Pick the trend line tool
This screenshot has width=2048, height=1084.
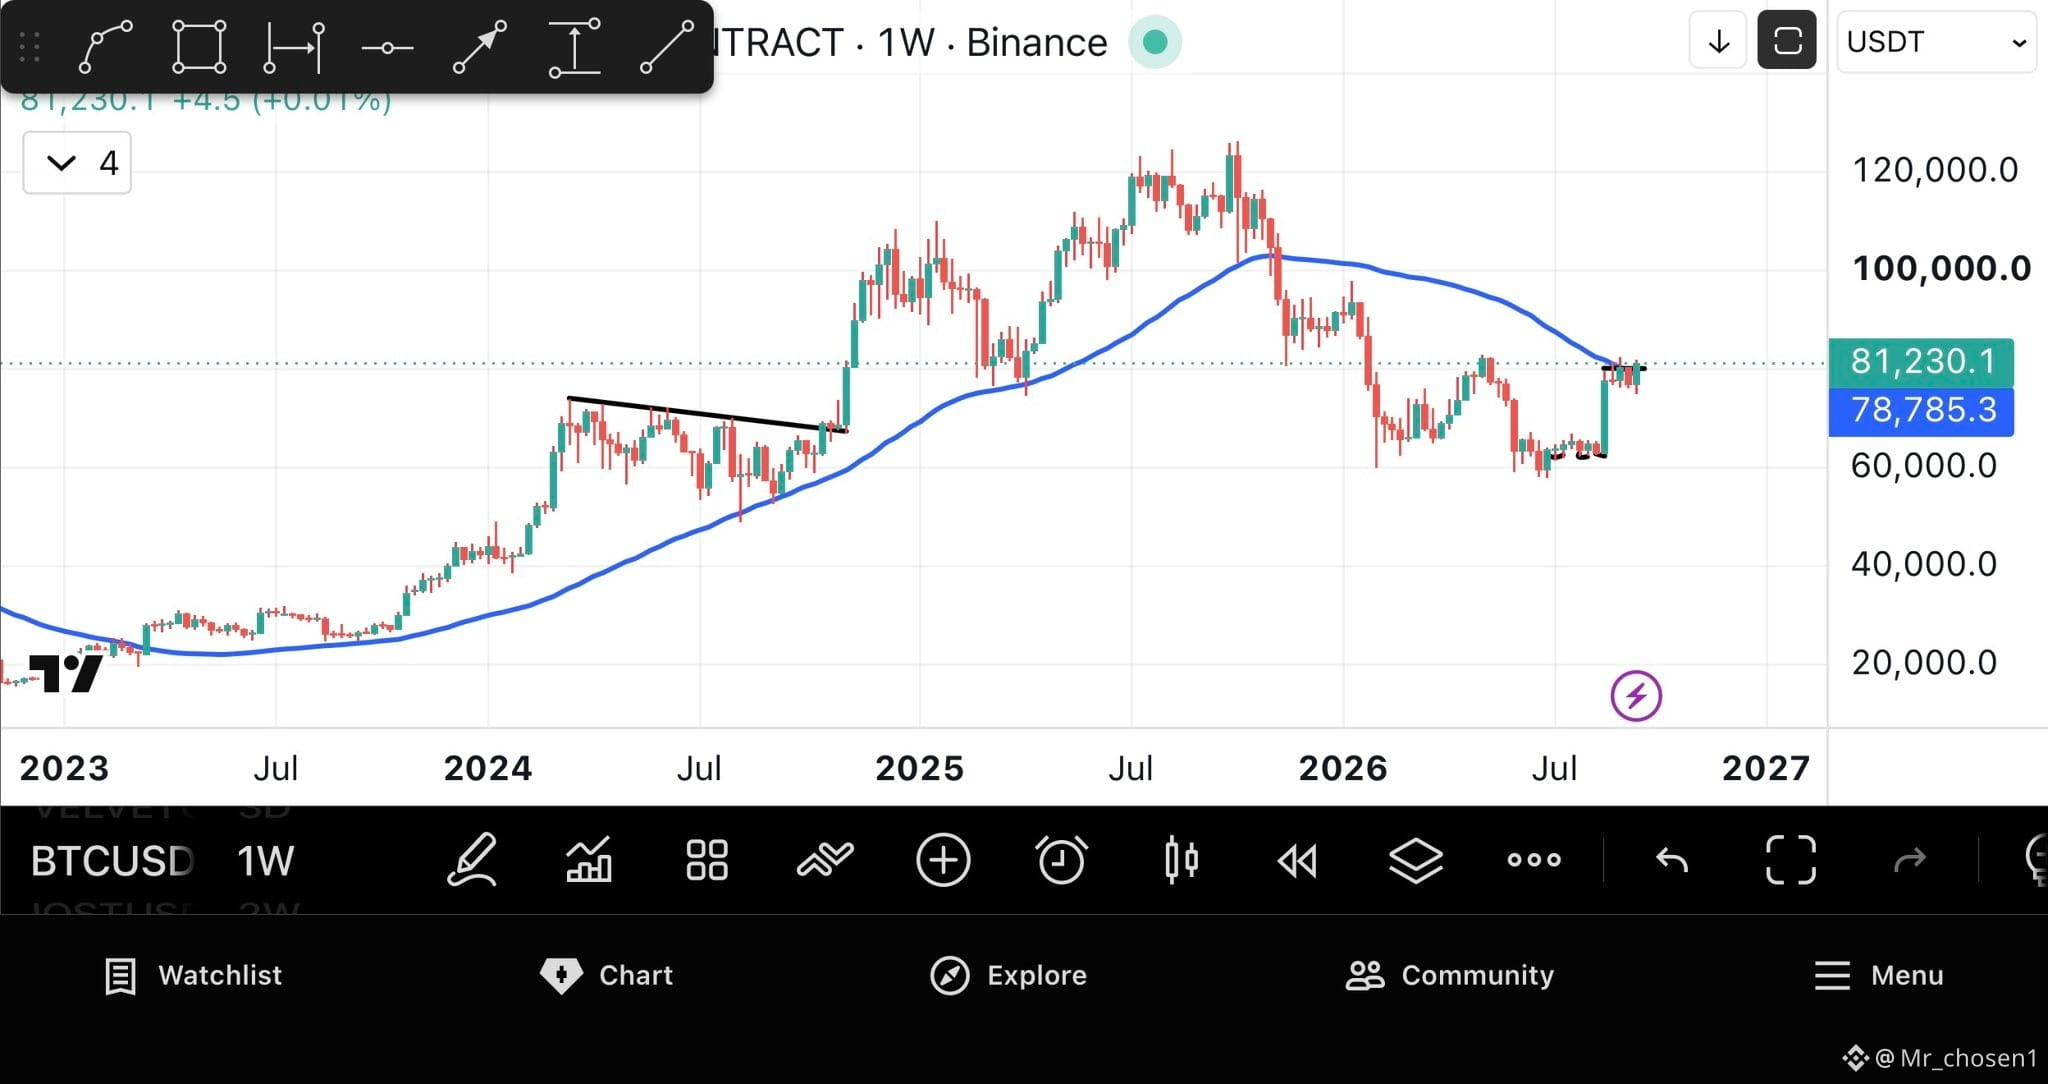[667, 47]
